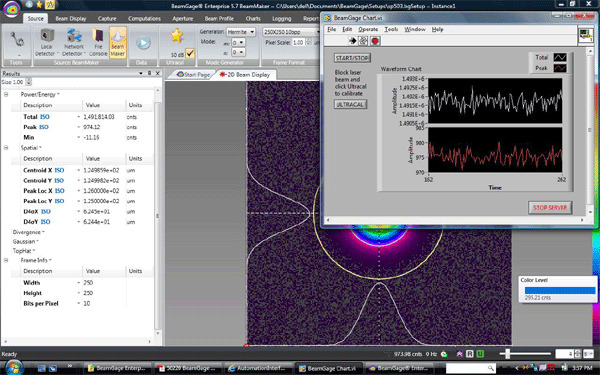Click the STOP SERVER button
This screenshot has width=600, height=375.
[550, 207]
